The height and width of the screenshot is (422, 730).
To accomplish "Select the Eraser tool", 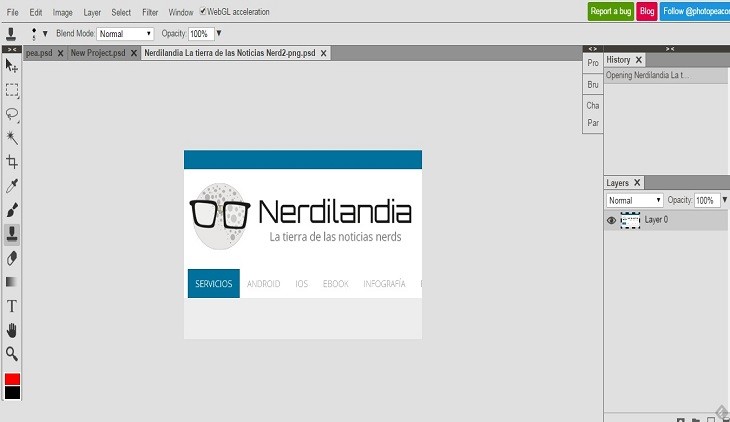I will coord(12,258).
